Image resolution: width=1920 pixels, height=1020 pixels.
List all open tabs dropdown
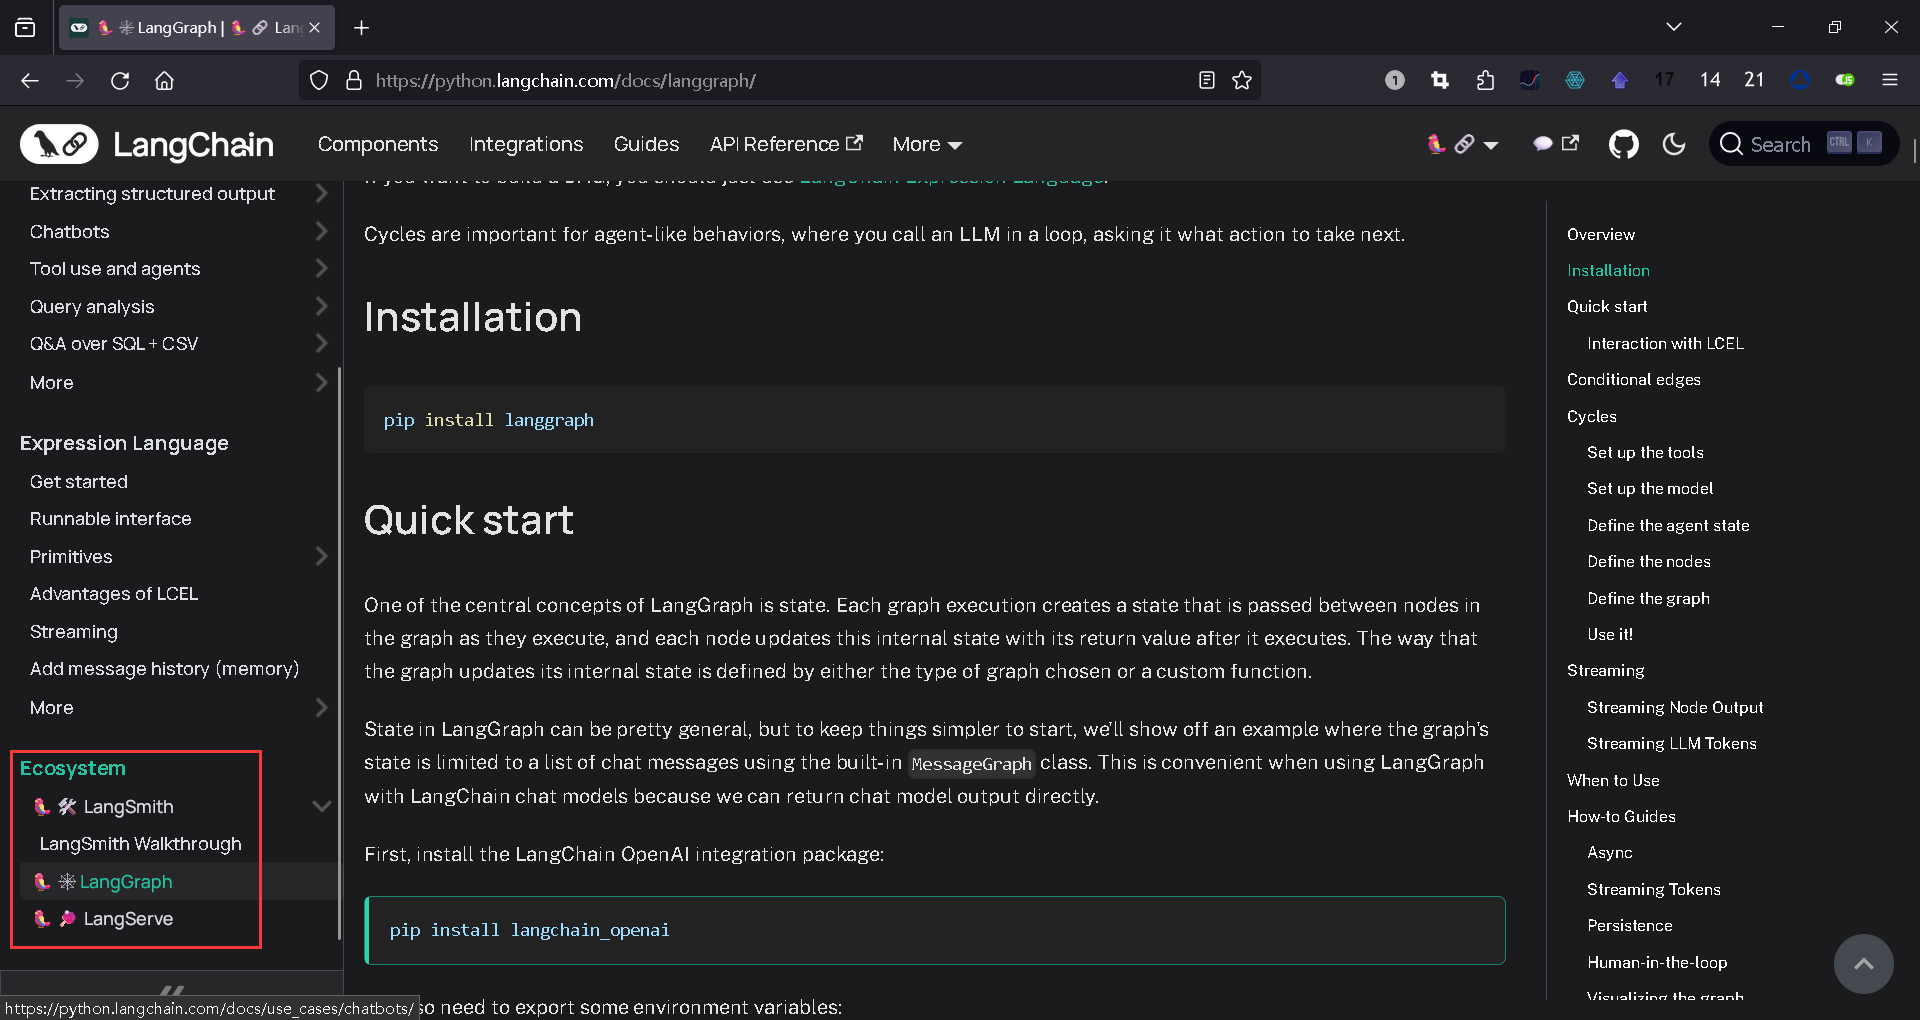click(1674, 27)
